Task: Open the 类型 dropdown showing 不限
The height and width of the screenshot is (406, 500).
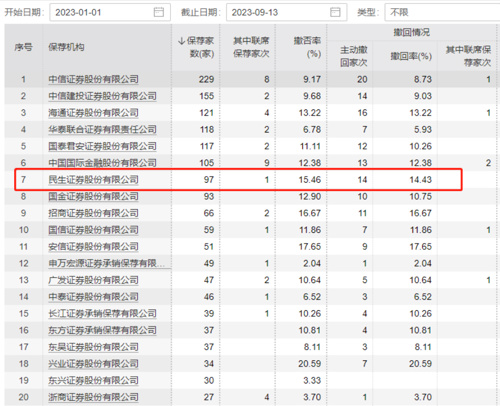Action: [442, 12]
